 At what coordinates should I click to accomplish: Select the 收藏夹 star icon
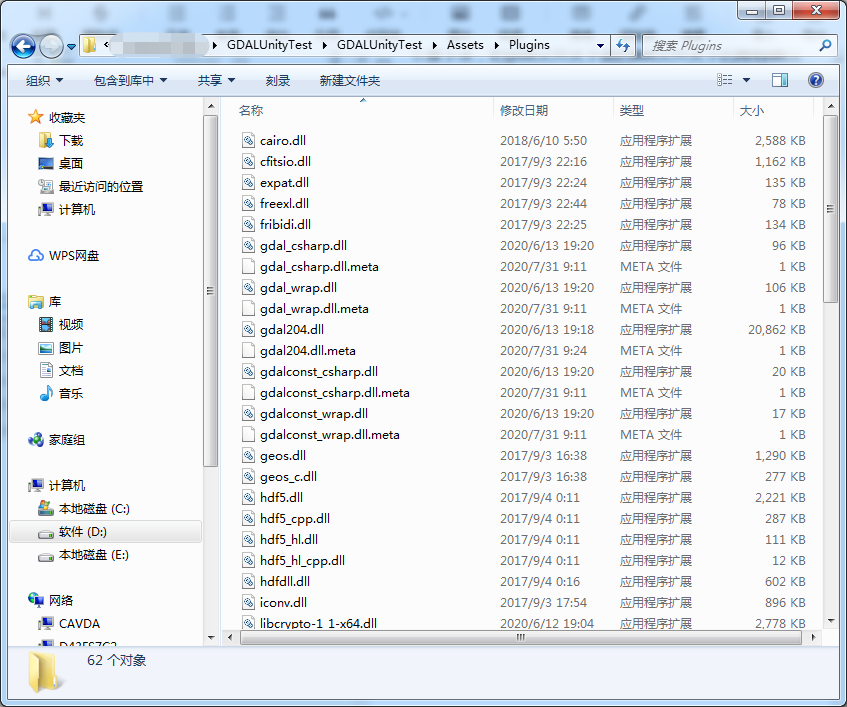tap(36, 117)
